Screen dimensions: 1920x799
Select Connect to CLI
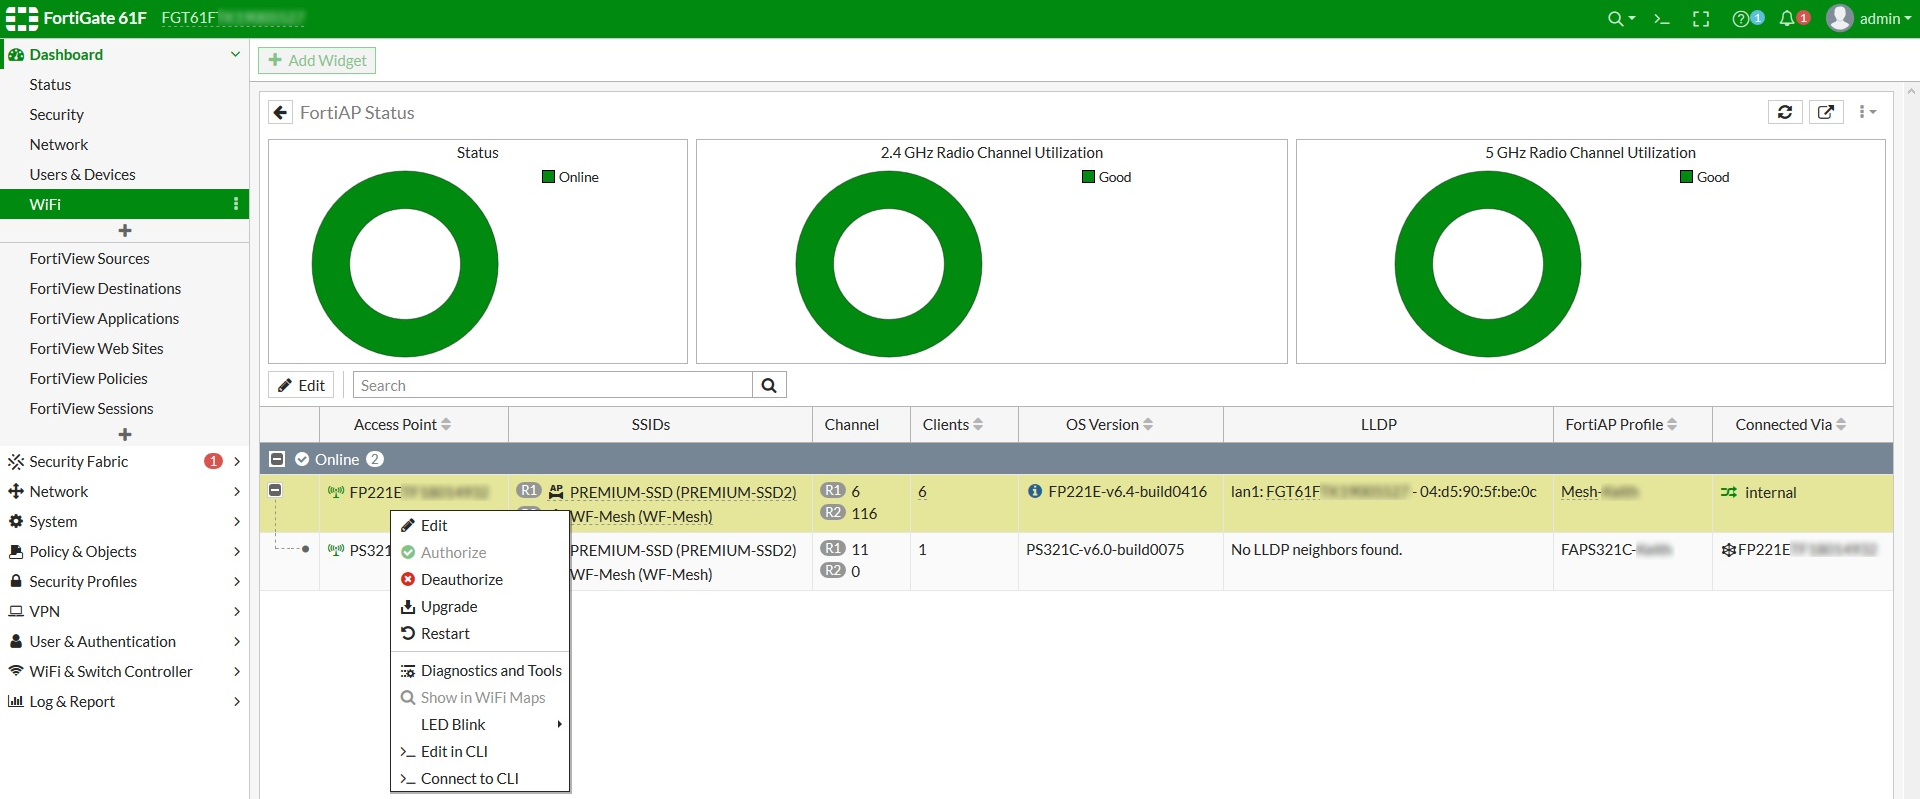pos(480,778)
